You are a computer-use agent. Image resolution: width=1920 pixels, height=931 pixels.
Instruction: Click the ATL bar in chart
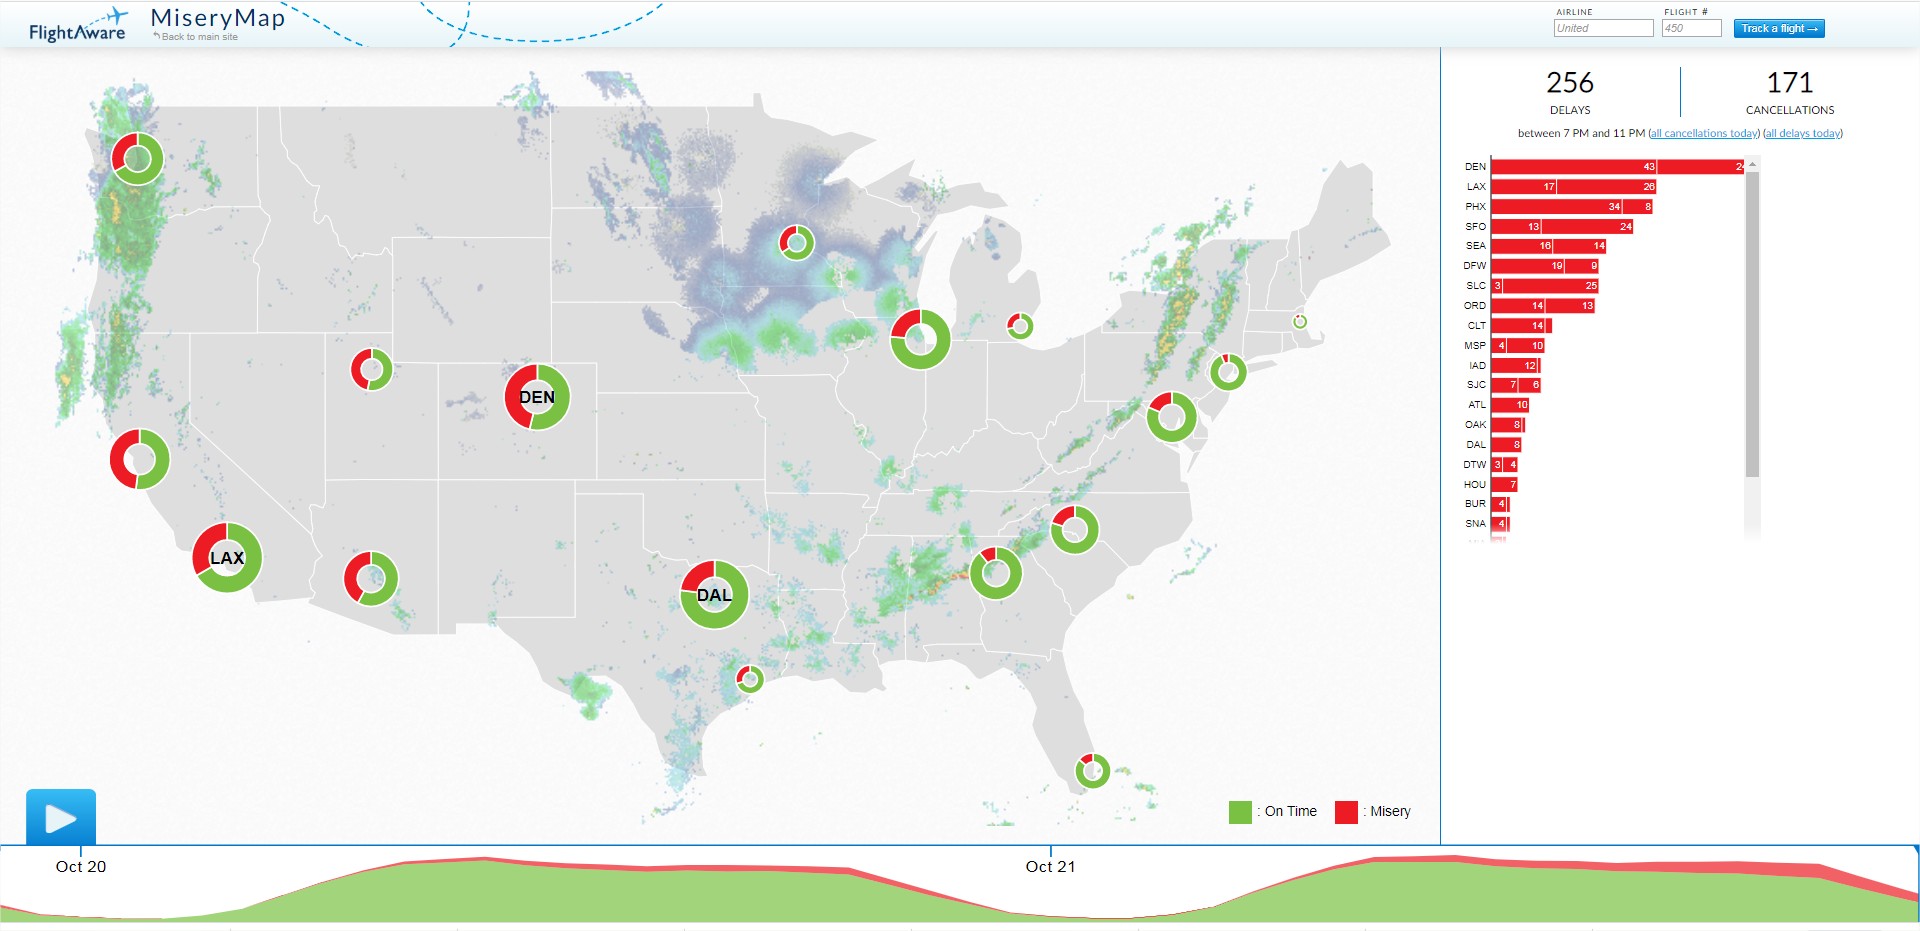click(x=1510, y=405)
